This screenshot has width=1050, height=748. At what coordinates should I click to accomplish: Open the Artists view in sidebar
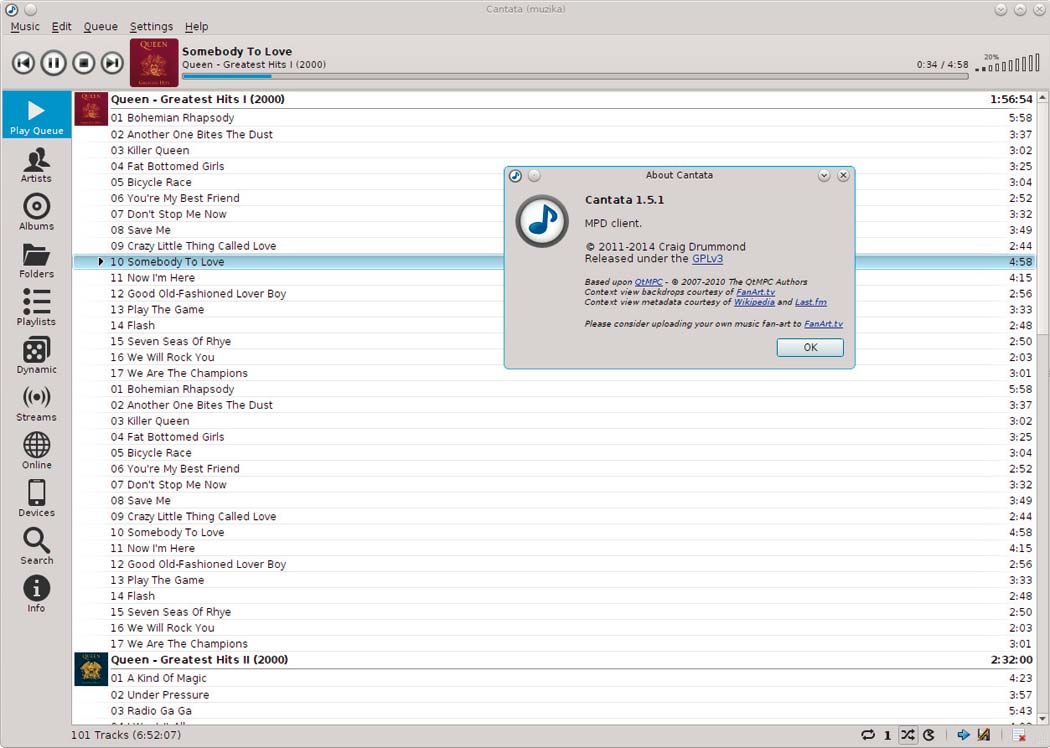pos(36,164)
